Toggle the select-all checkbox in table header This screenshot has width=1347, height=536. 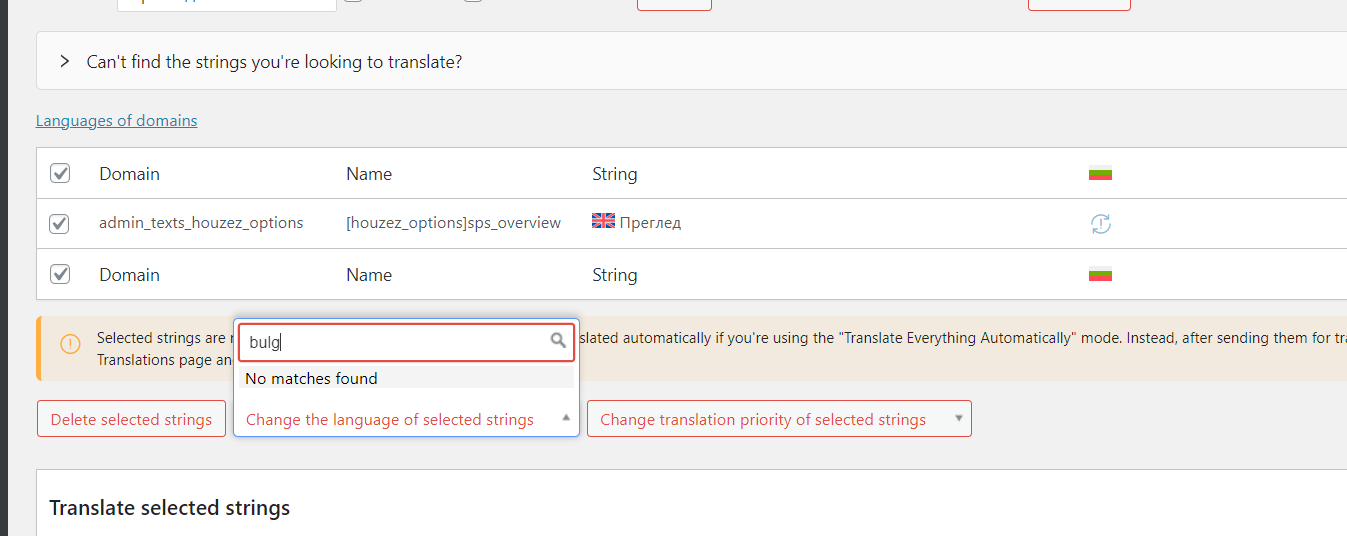click(60, 173)
